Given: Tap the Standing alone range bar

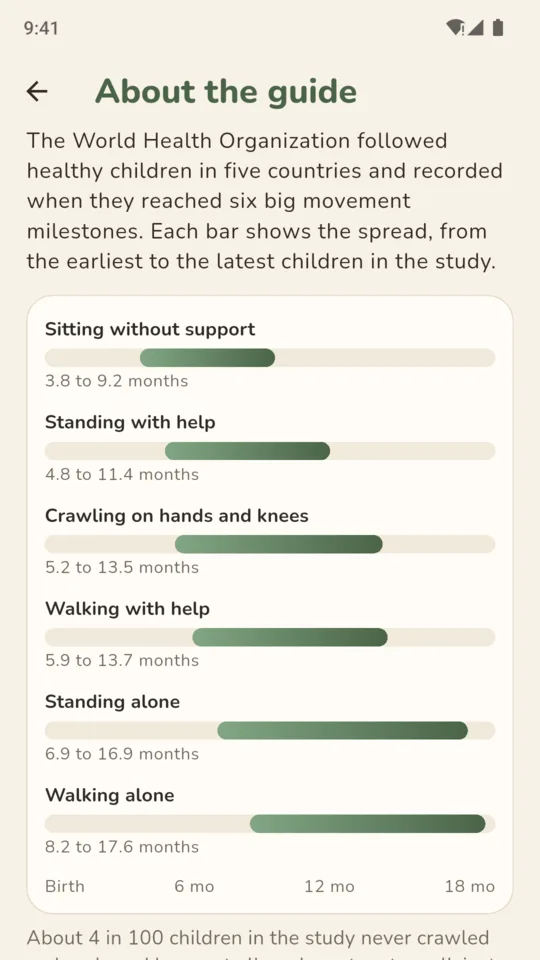Looking at the screenshot, I should (x=270, y=730).
